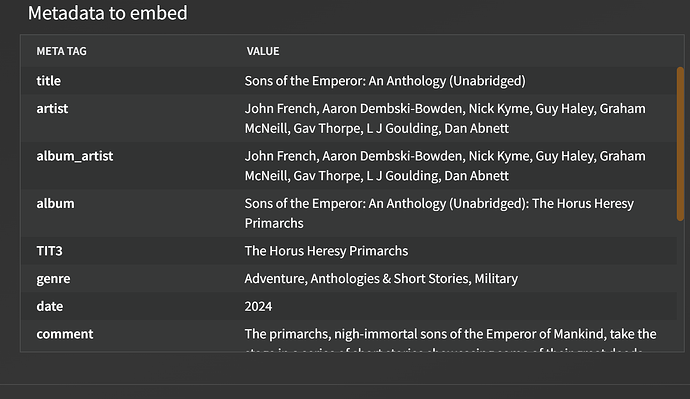Select the album_artist authors value
Viewport: 690px width, 399px height.
click(x=445, y=166)
